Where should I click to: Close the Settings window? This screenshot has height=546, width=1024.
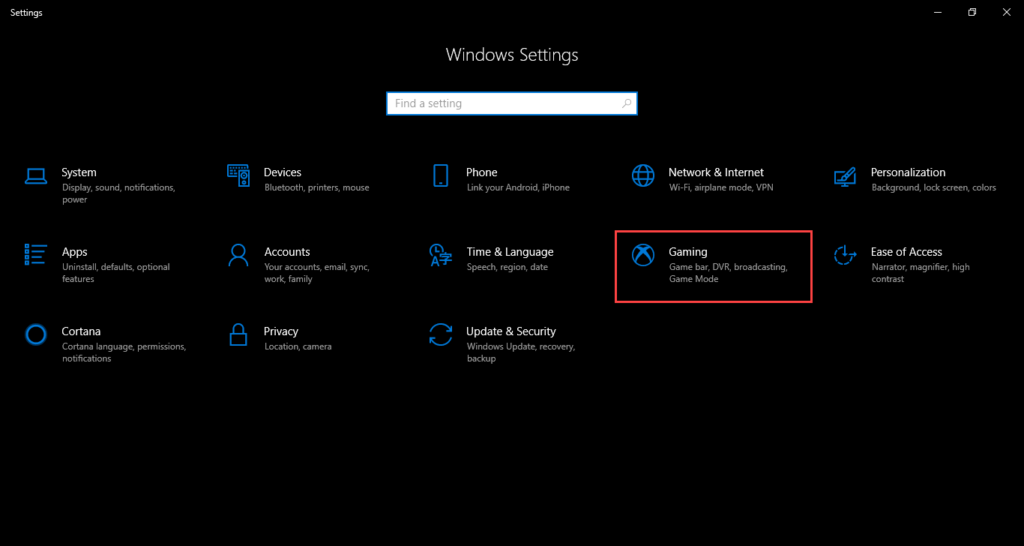click(x=1006, y=12)
